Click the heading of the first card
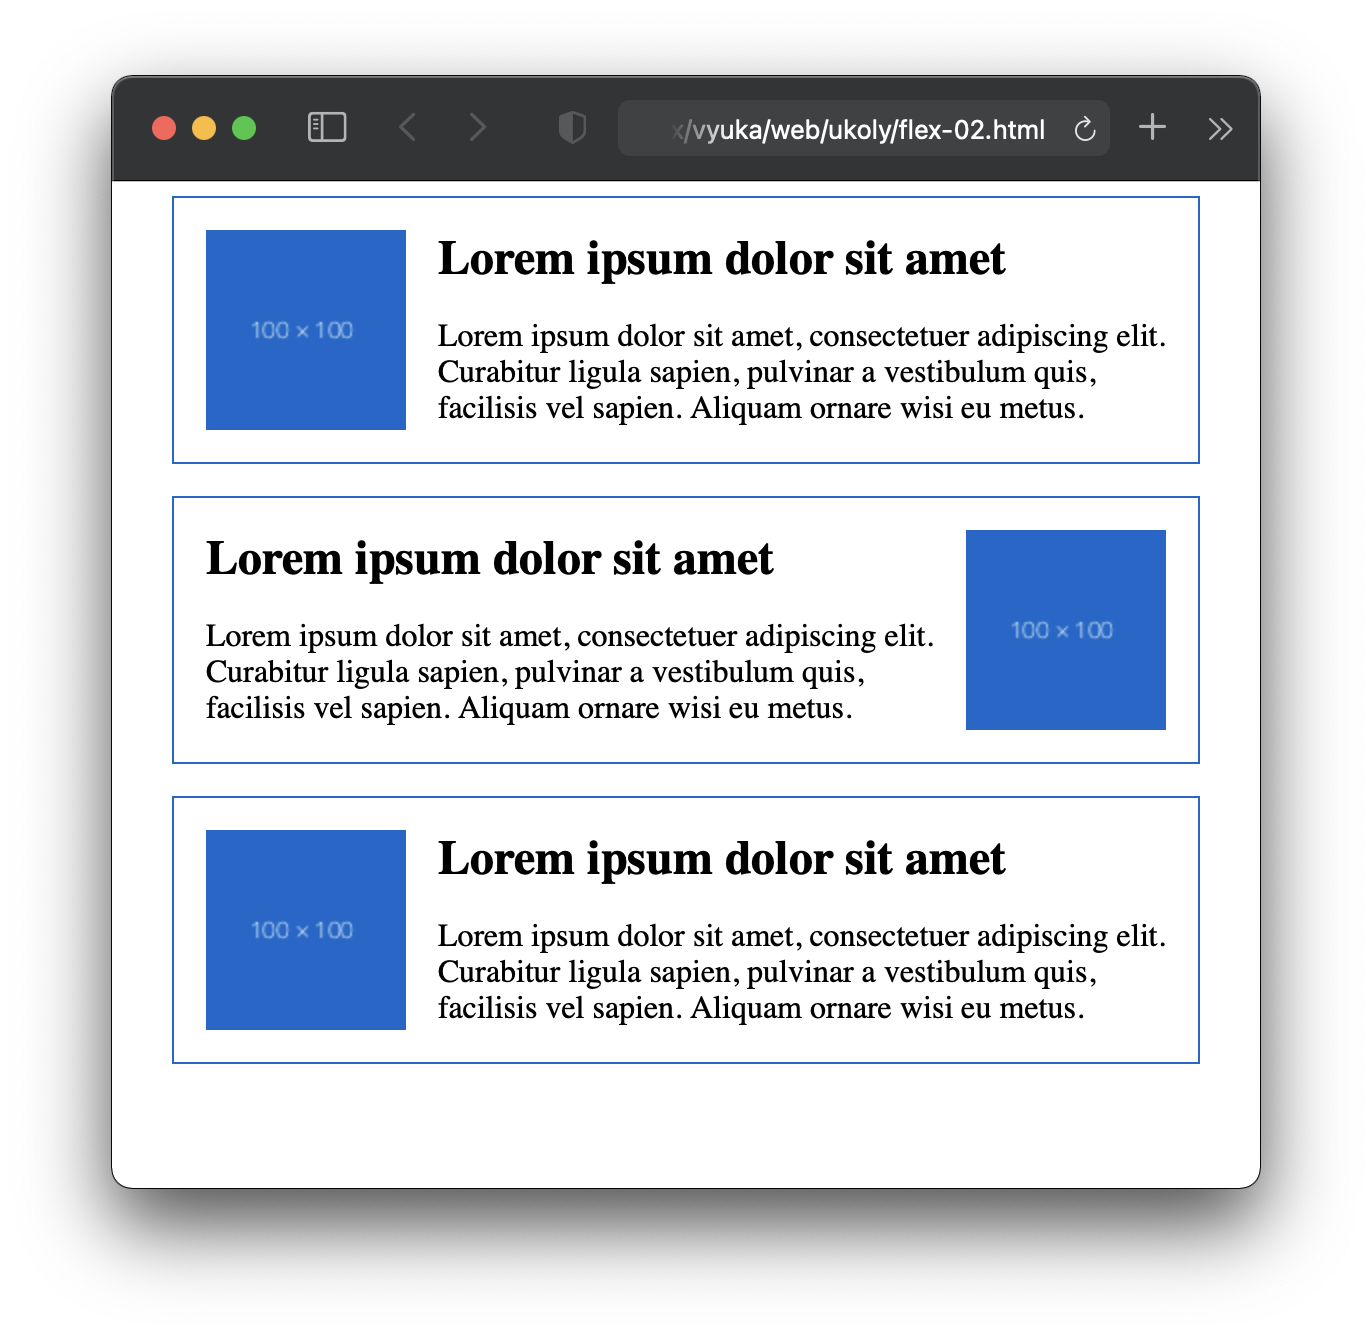The height and width of the screenshot is (1336, 1372). pyautogui.click(x=721, y=259)
